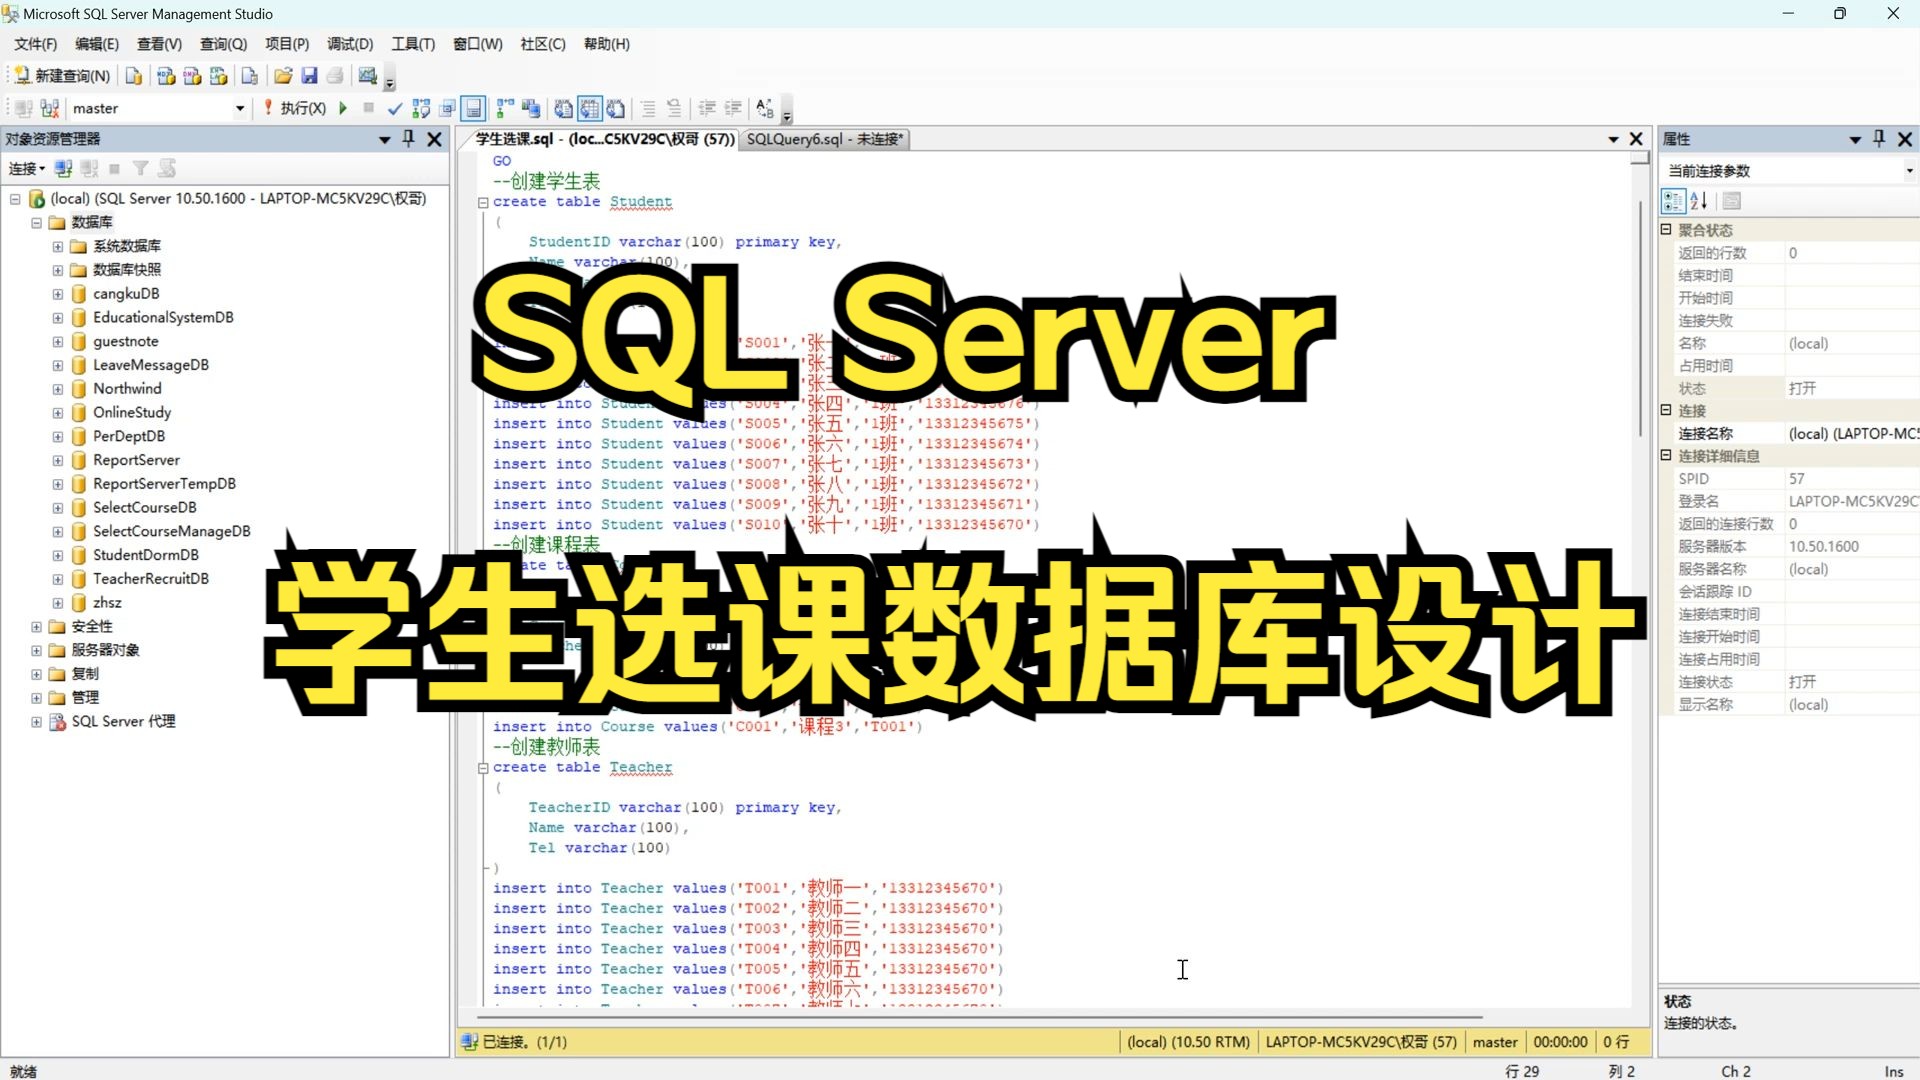This screenshot has width=1920, height=1080.
Task: Refresh the Object Explorer tree
Action: [x=167, y=169]
